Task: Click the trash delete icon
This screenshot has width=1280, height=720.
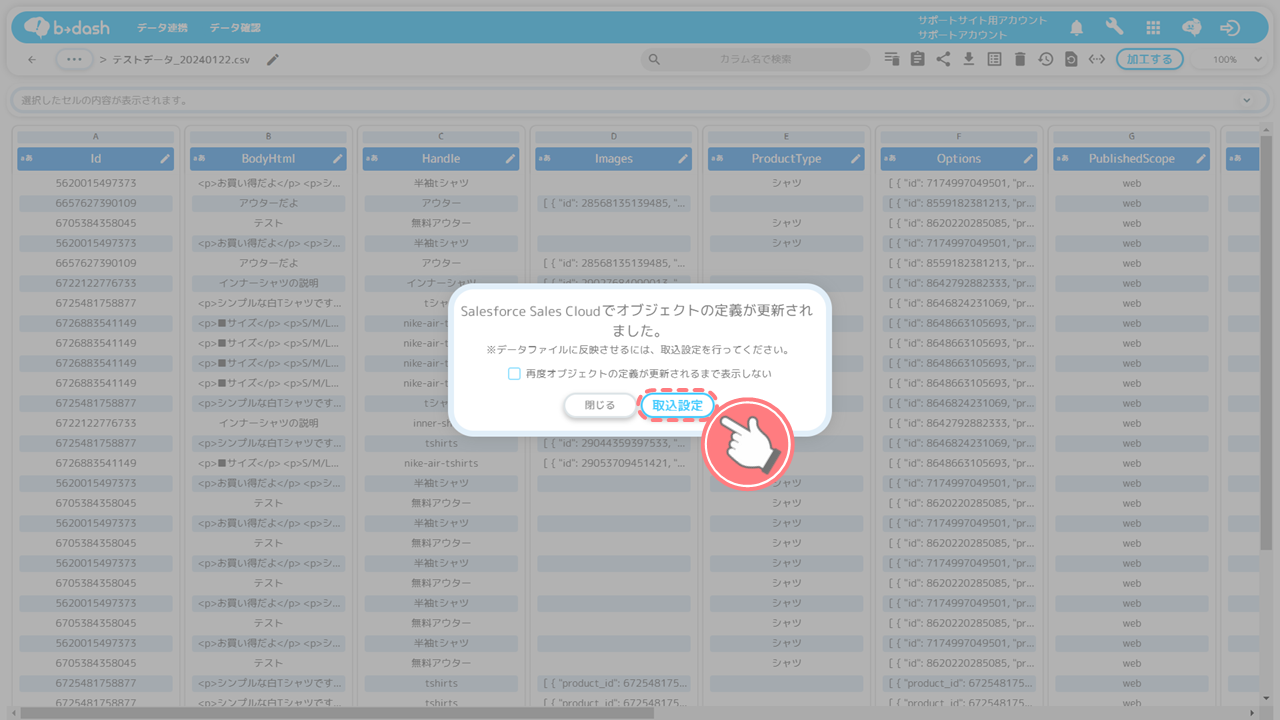Action: coord(1020,59)
